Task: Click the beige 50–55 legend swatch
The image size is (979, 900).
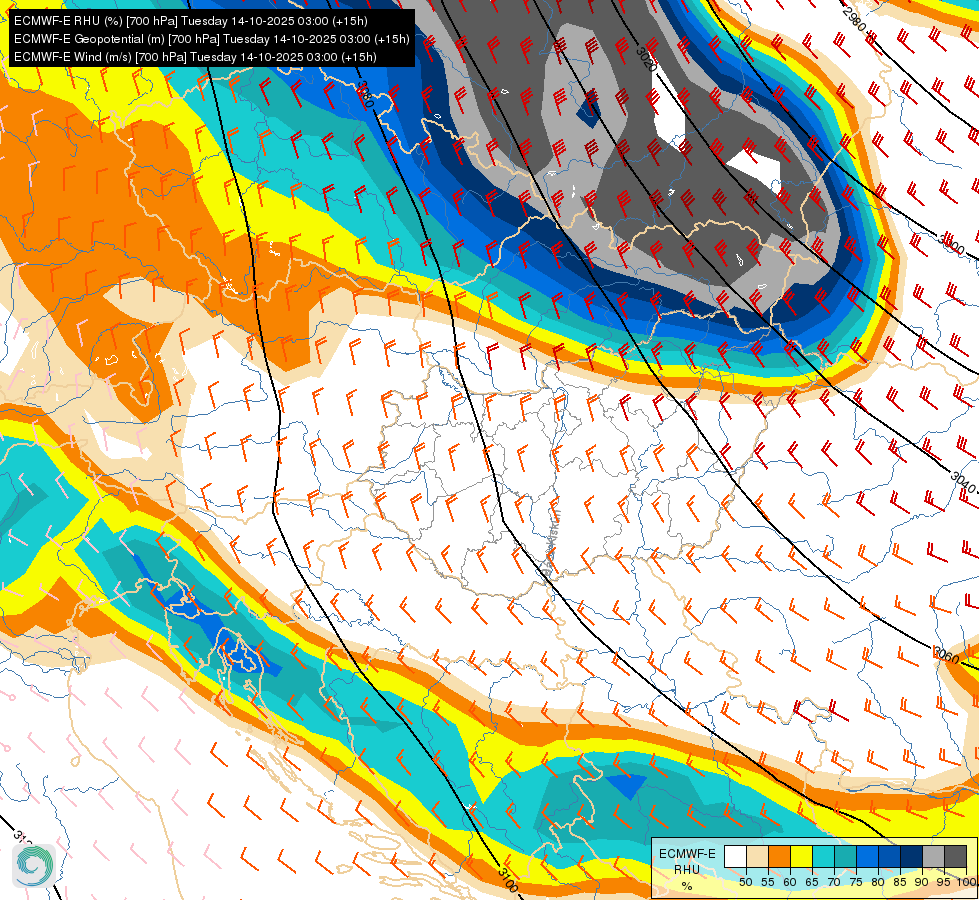Action: [x=757, y=856]
